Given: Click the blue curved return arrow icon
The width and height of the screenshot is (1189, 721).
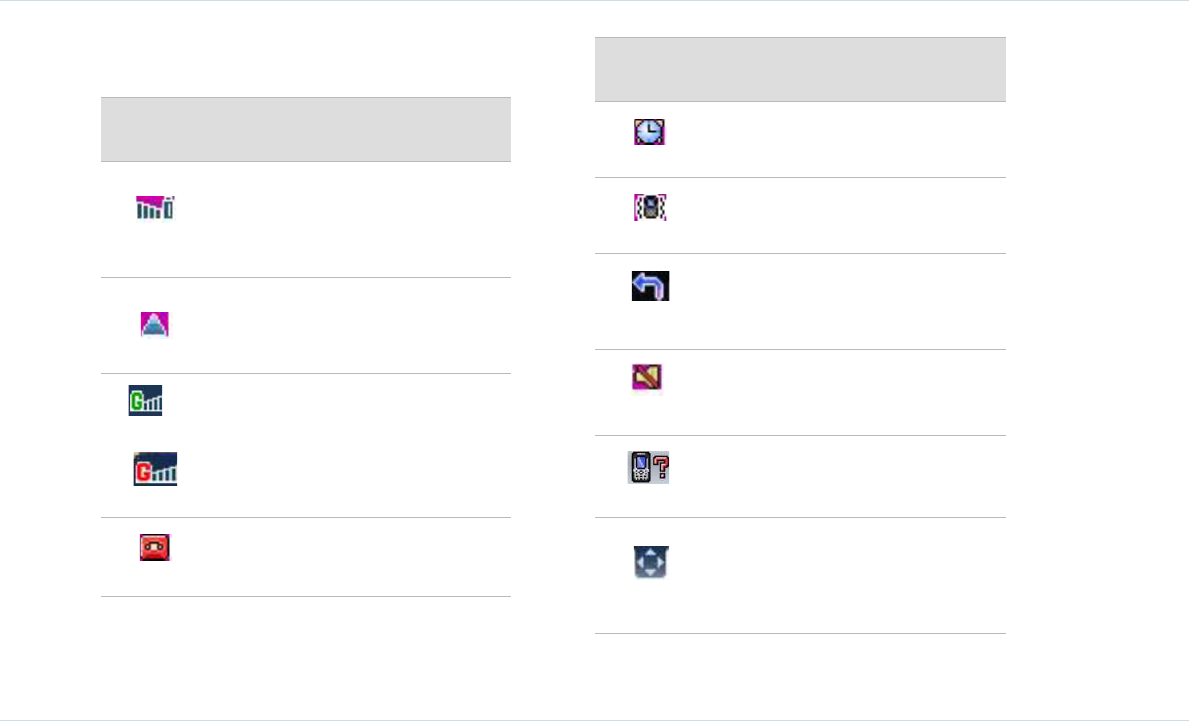Looking at the screenshot, I should pyautogui.click(x=650, y=287).
